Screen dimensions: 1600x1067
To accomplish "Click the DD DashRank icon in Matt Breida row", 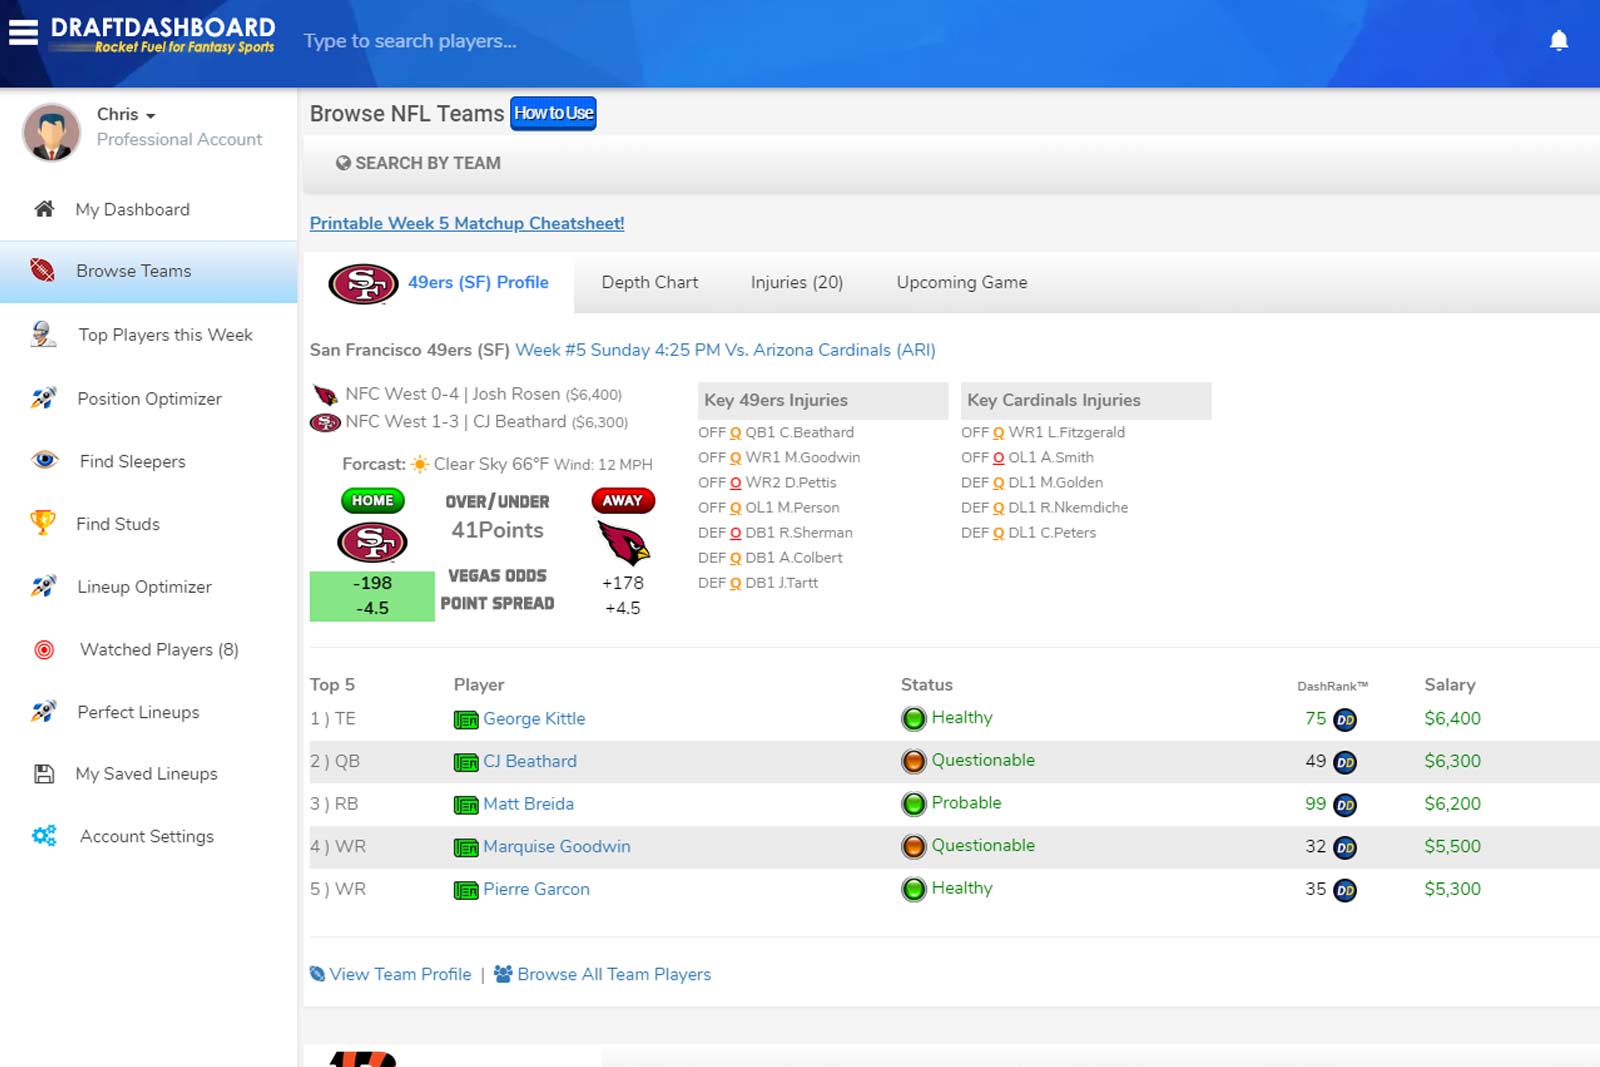I will pyautogui.click(x=1345, y=805).
